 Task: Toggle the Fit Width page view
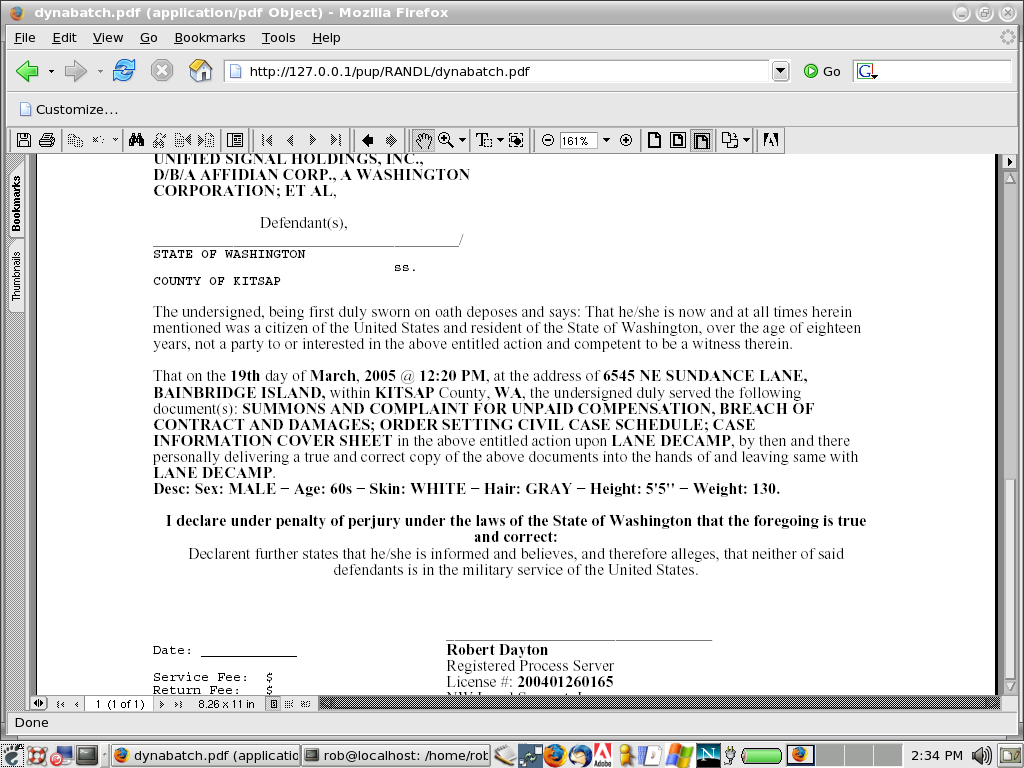tap(702, 141)
